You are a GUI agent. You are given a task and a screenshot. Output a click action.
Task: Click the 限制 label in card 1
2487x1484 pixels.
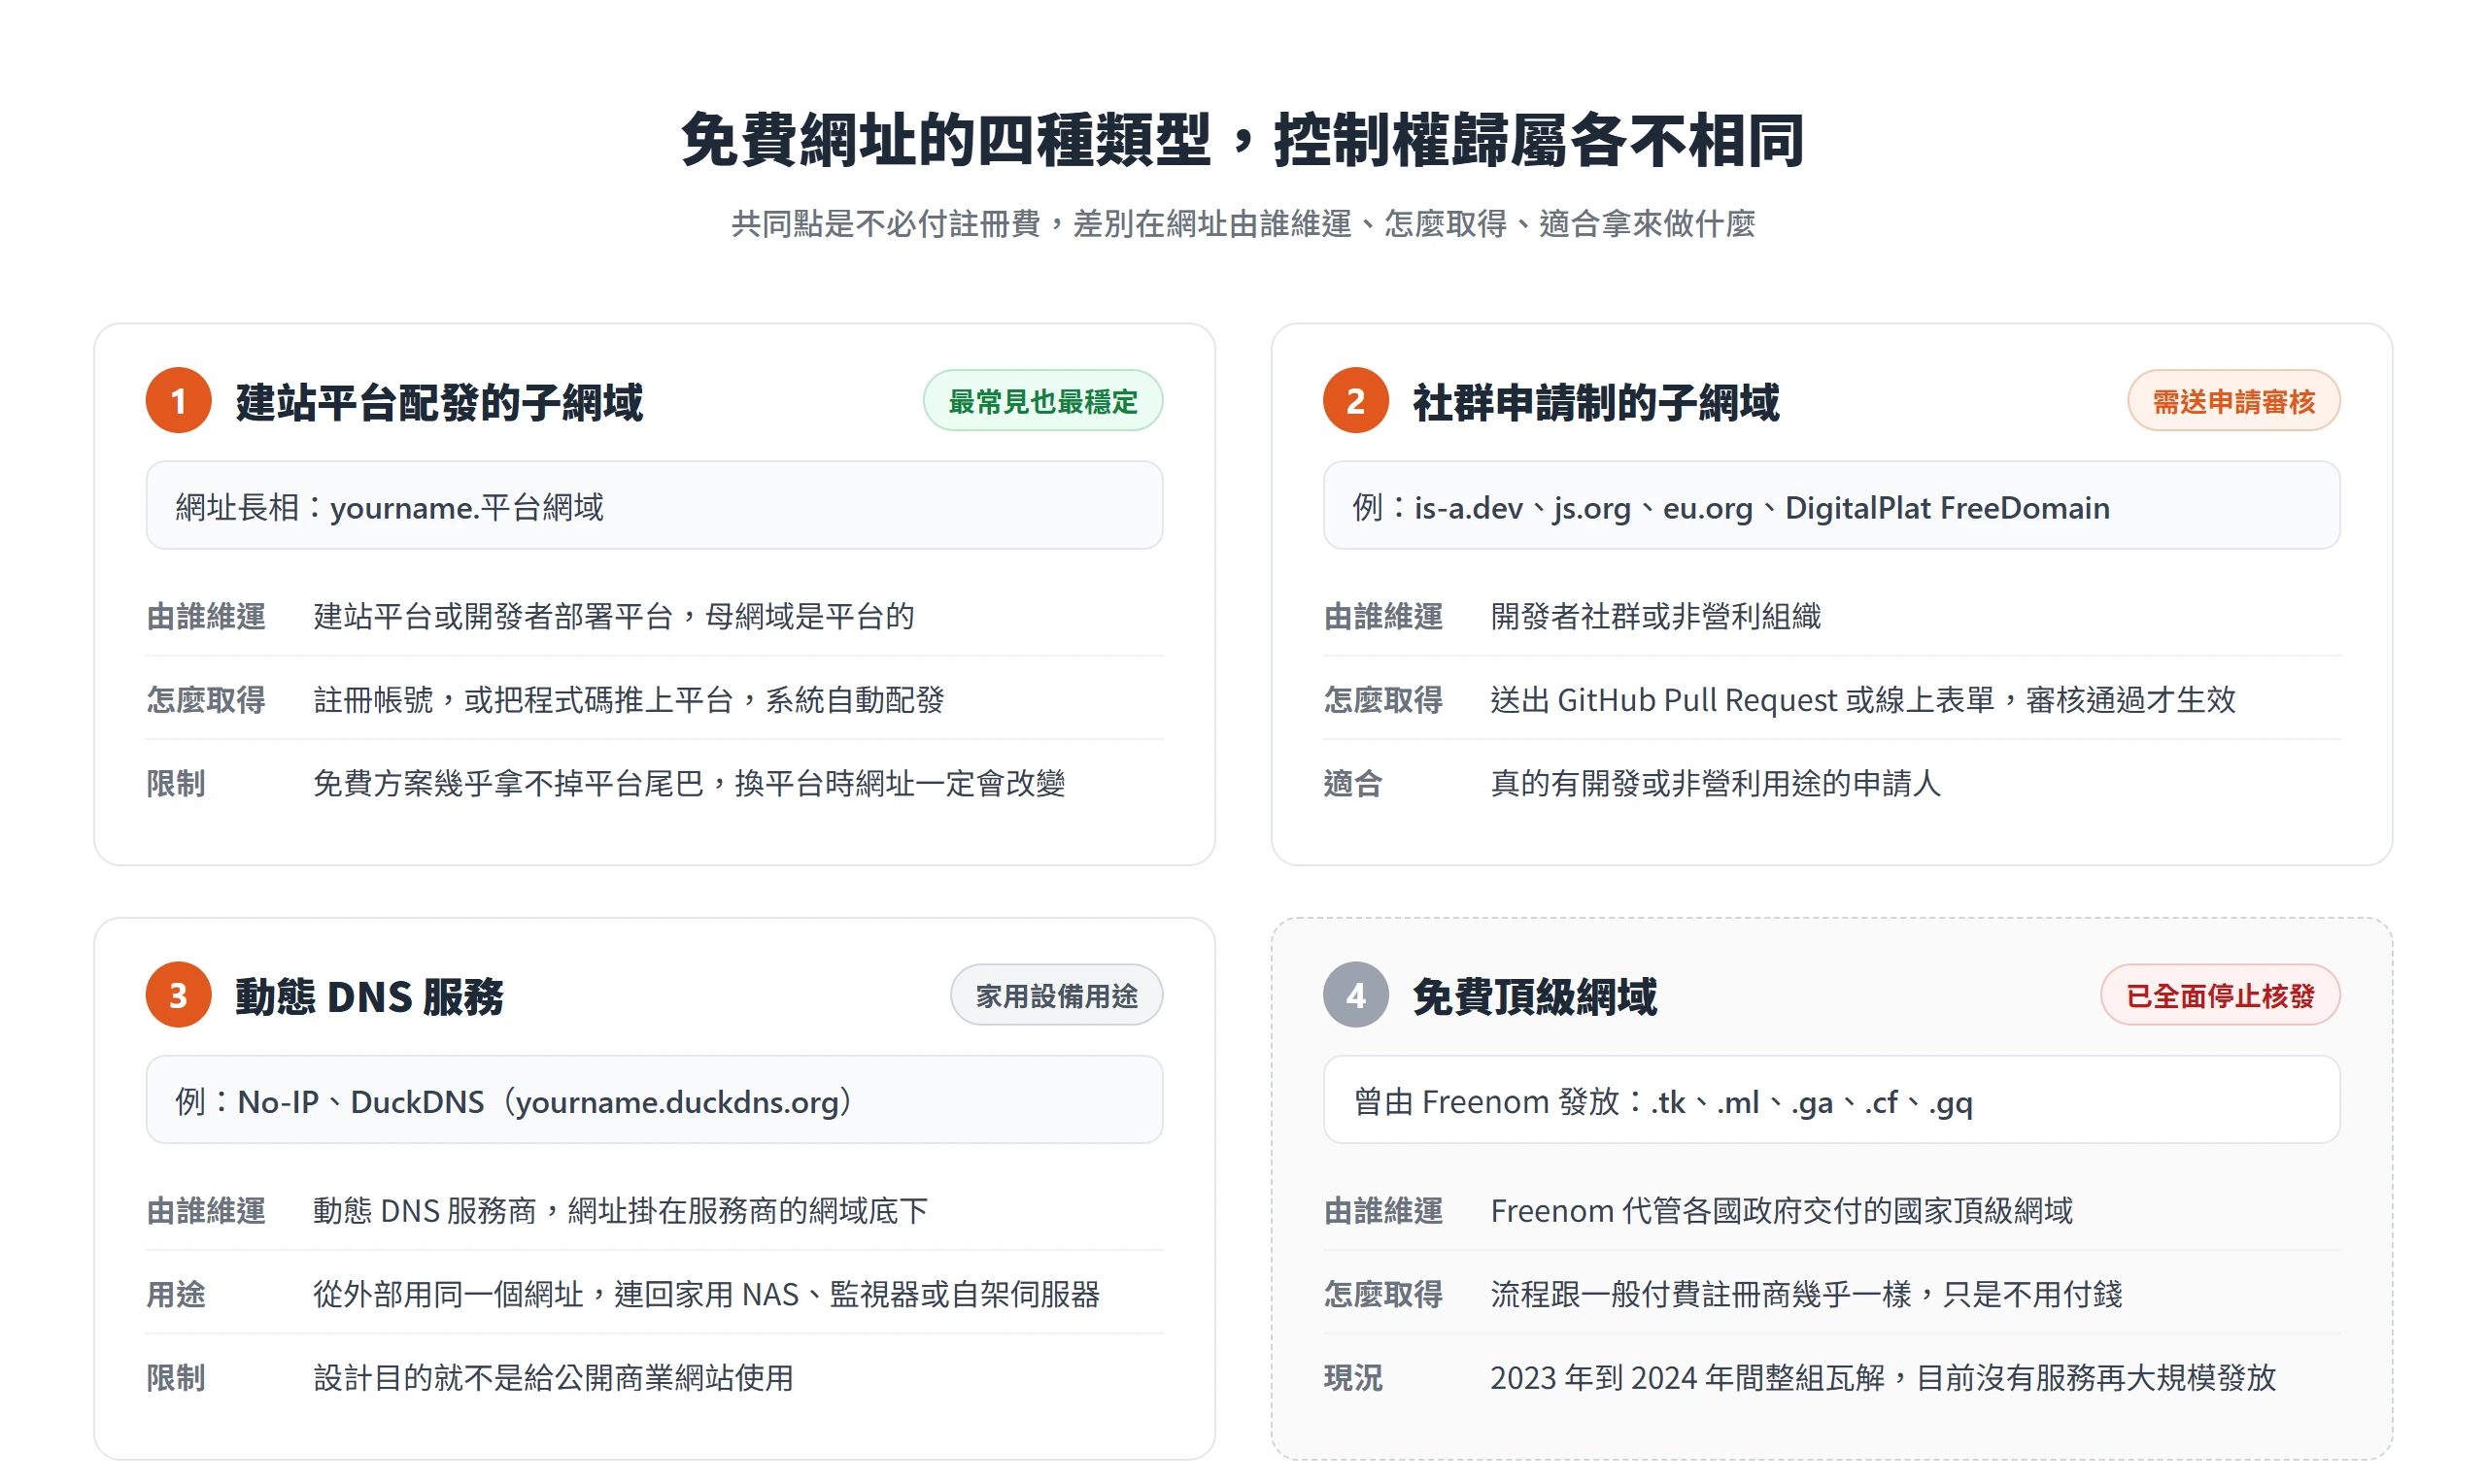pyautogui.click(x=176, y=783)
